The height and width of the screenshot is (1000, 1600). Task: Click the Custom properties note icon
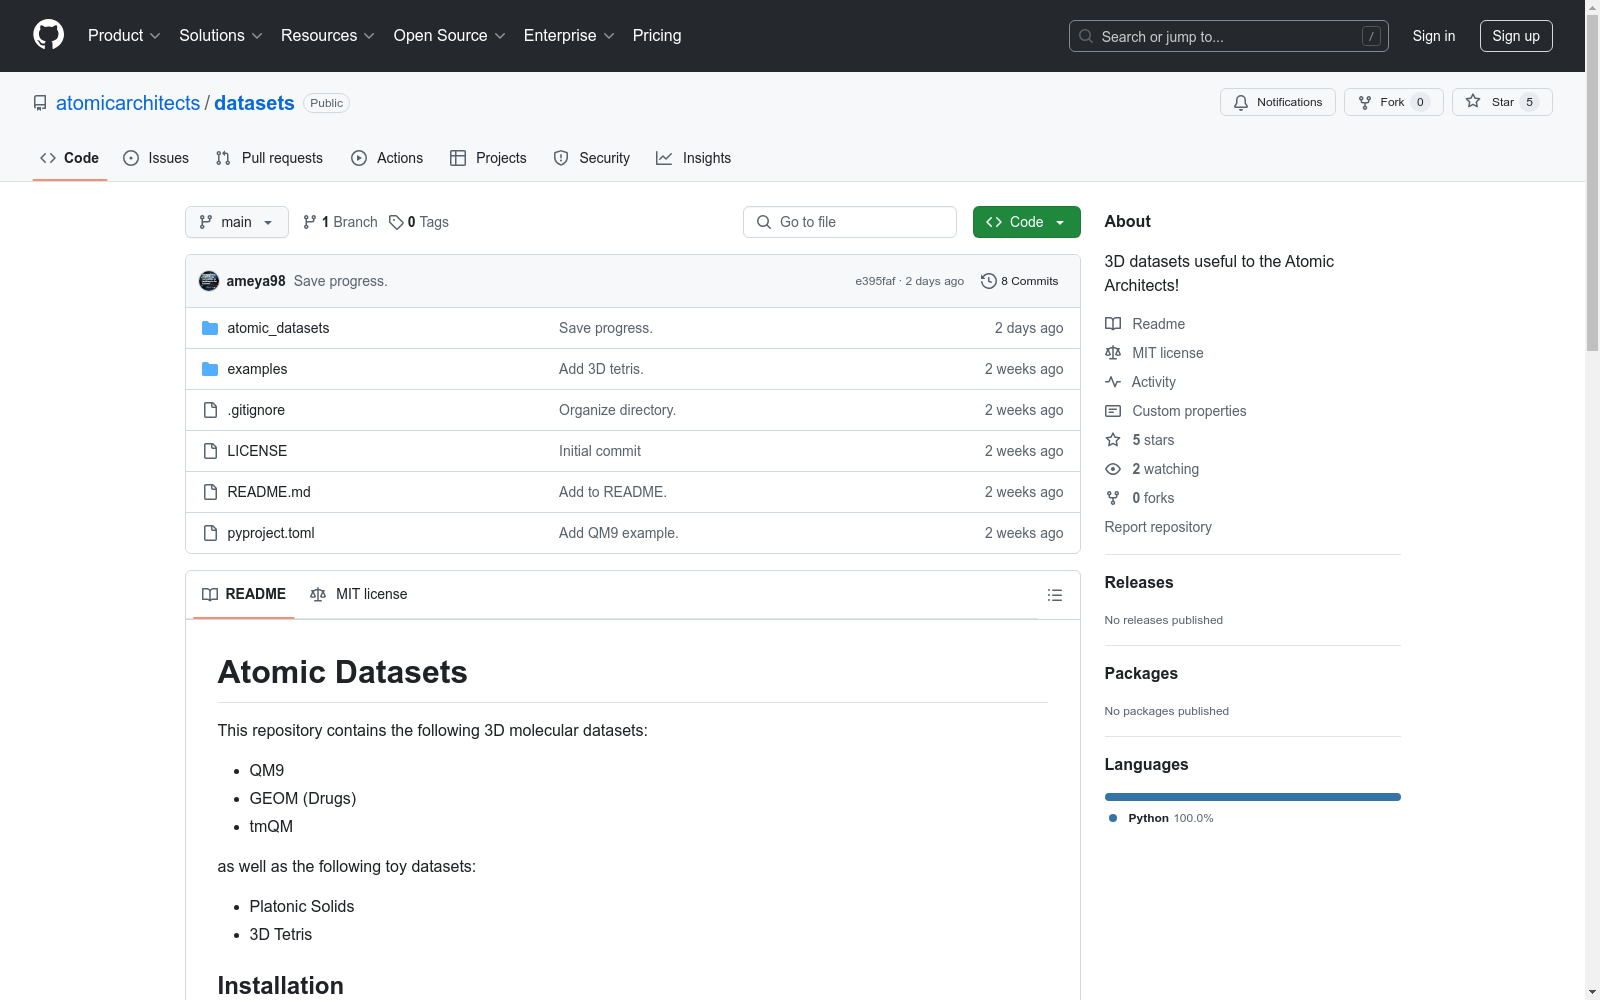click(x=1113, y=411)
